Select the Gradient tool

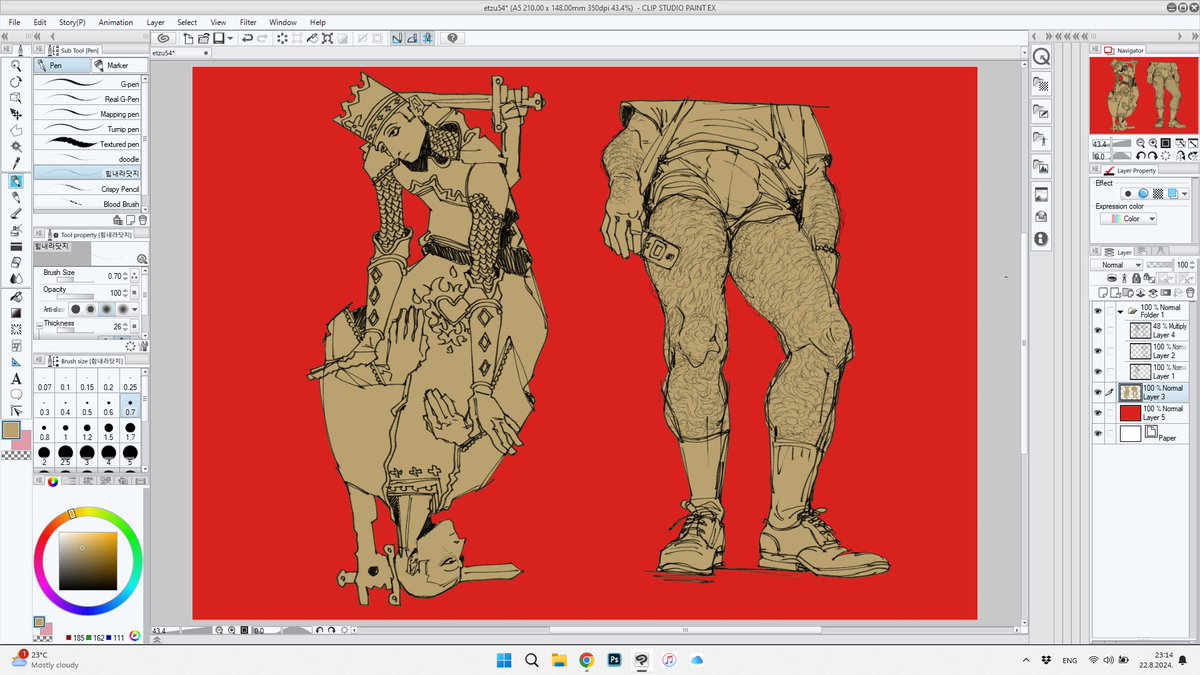point(16,313)
